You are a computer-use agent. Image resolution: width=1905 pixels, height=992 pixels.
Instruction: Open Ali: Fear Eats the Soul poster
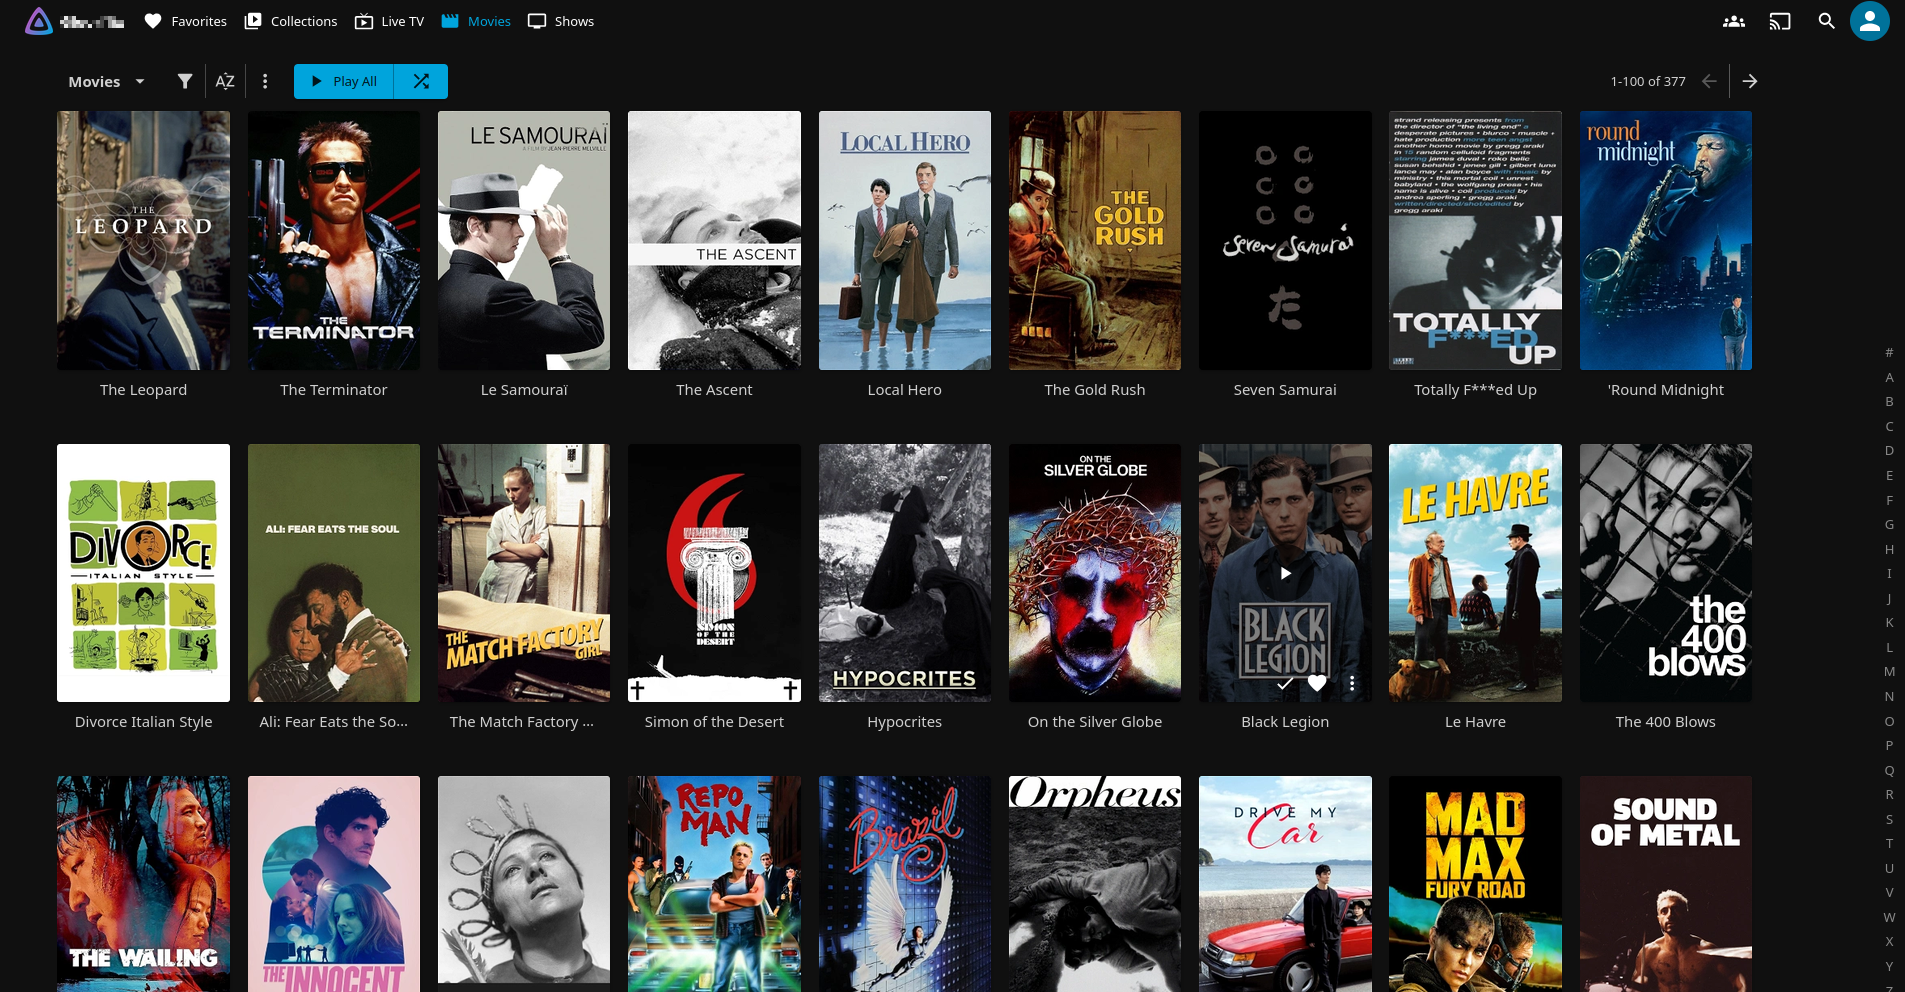coord(334,573)
